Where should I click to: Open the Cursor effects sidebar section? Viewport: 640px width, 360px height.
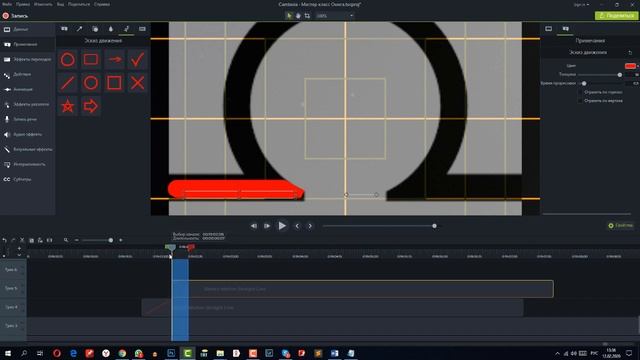click(x=27, y=104)
